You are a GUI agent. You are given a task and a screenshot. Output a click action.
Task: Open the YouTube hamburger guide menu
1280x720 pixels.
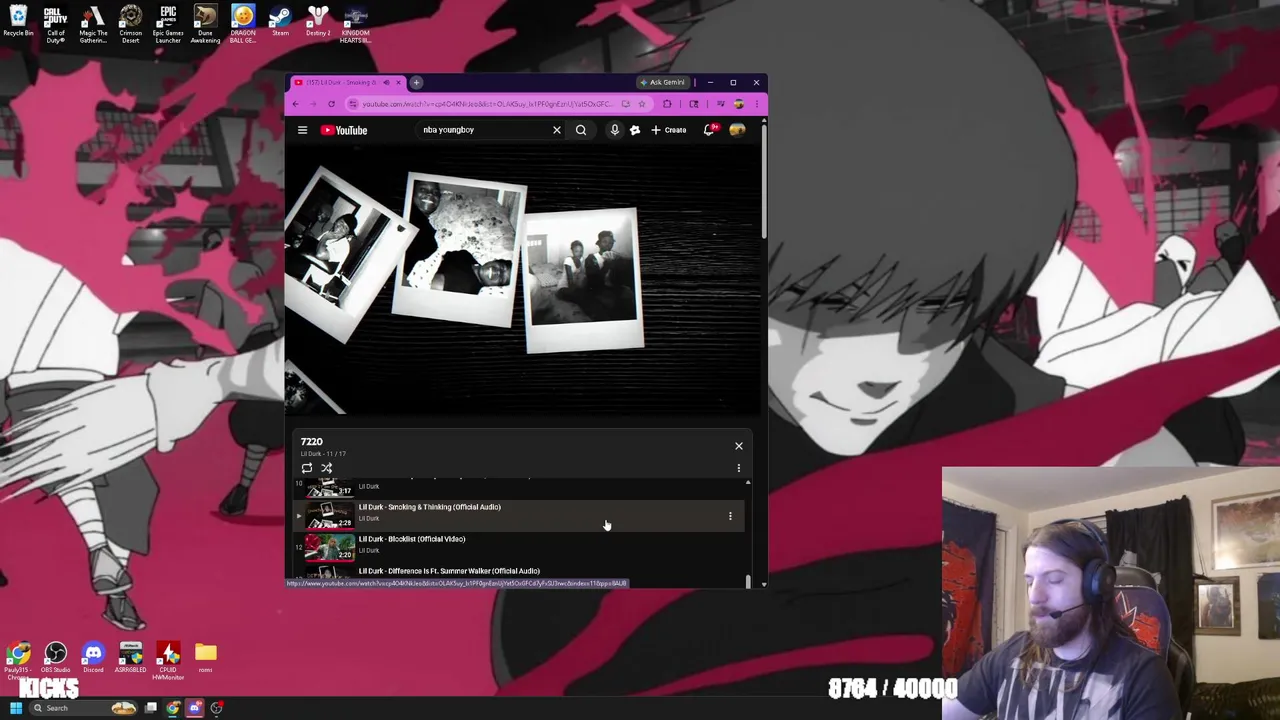[x=302, y=130]
